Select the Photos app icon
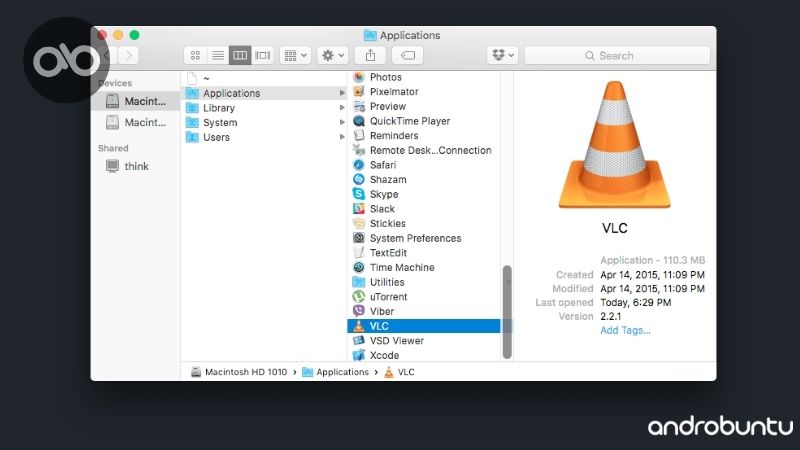 (x=359, y=77)
